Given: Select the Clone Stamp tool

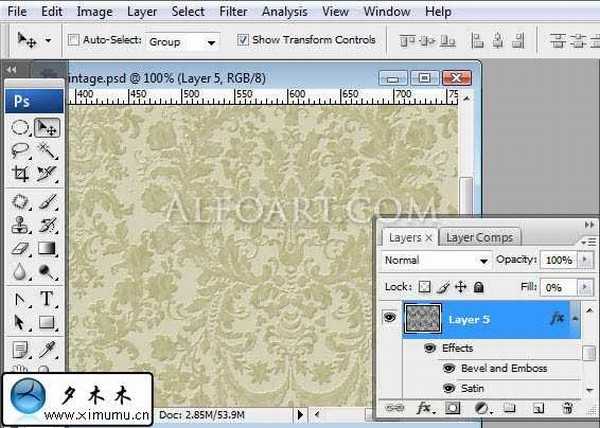Looking at the screenshot, I should (20, 224).
